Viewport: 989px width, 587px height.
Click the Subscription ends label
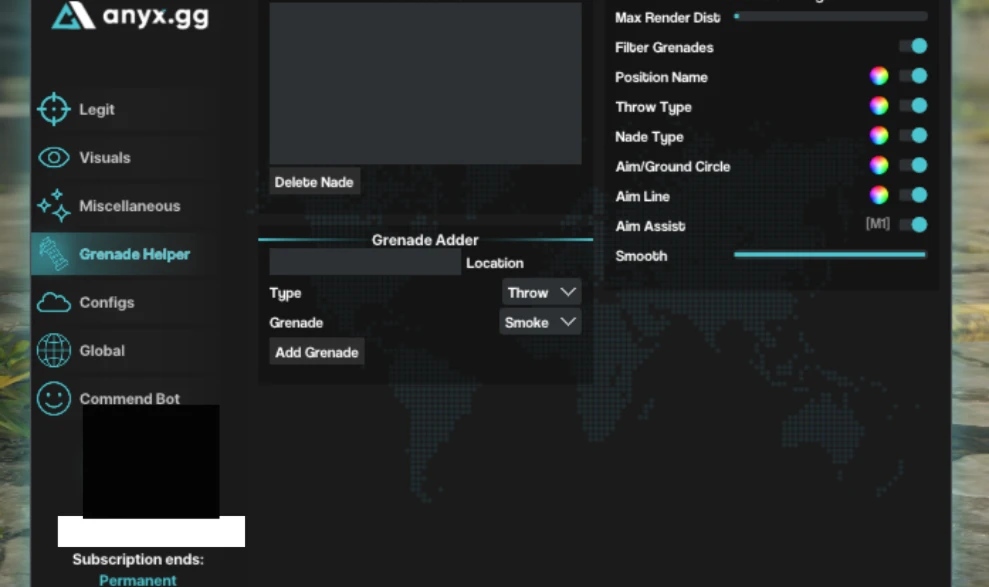(138, 559)
